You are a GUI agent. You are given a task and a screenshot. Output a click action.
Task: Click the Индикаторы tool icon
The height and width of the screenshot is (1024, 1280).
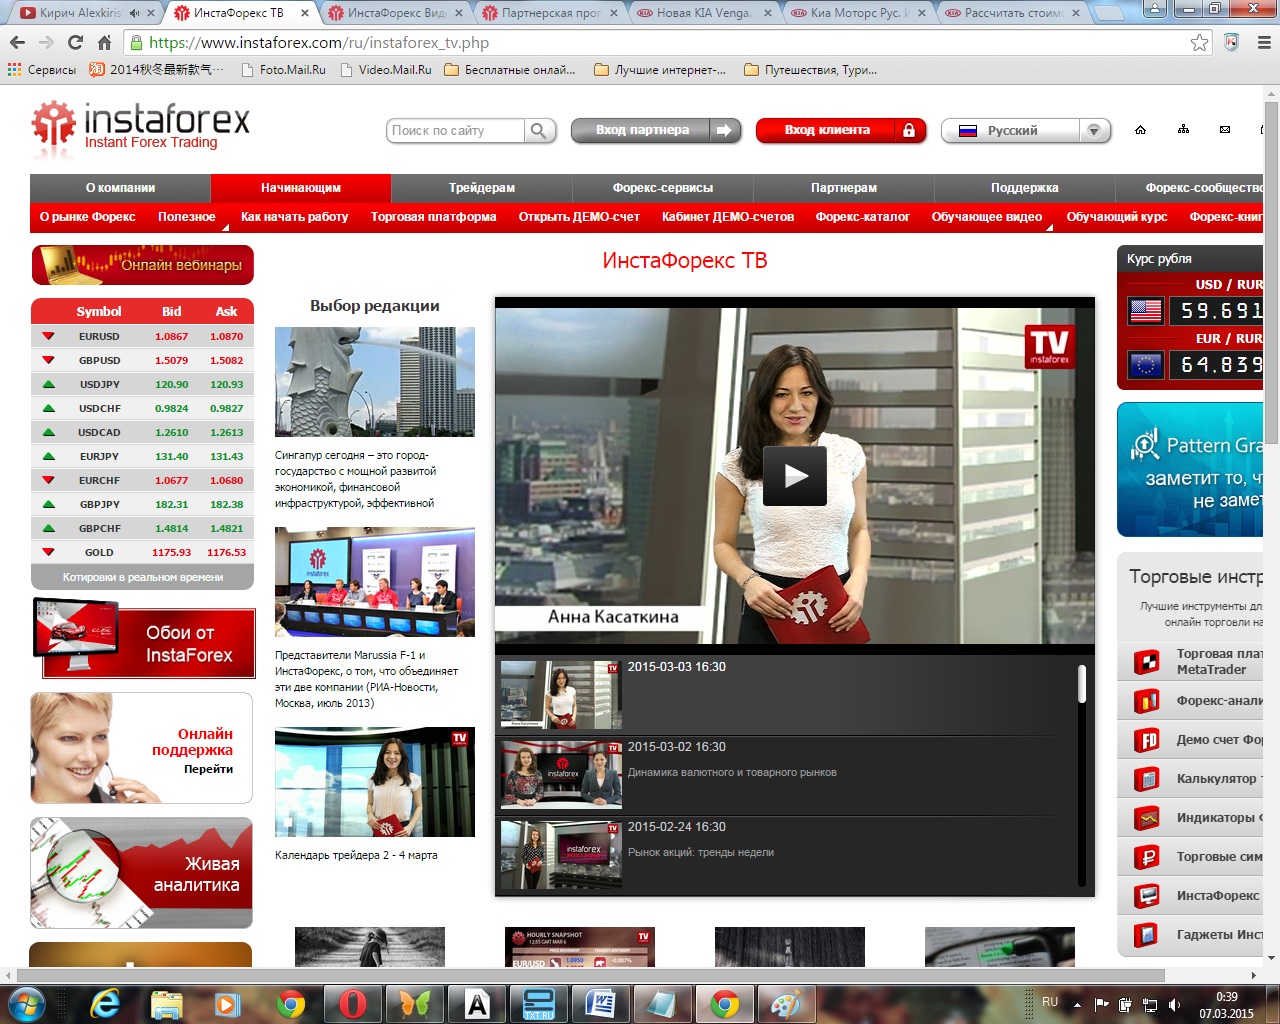tap(1146, 818)
